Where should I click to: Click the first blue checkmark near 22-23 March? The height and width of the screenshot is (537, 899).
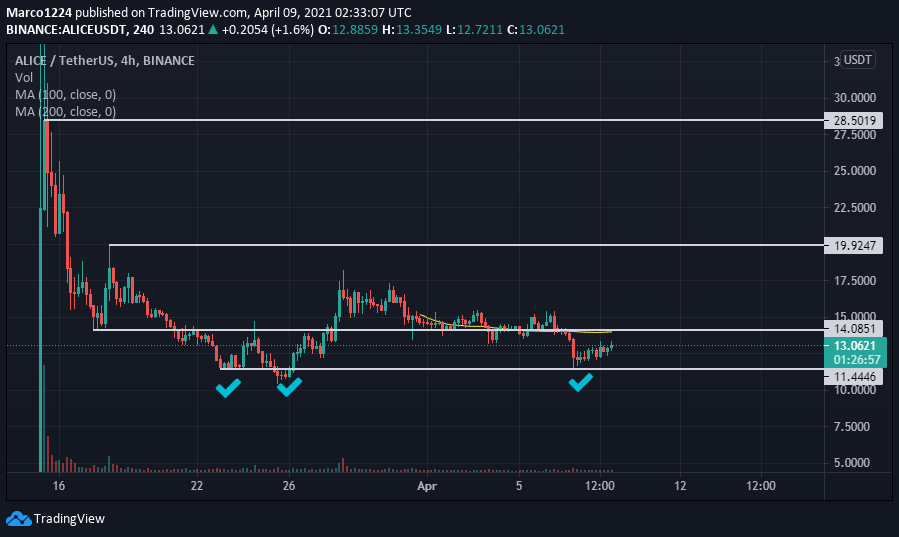tap(228, 388)
